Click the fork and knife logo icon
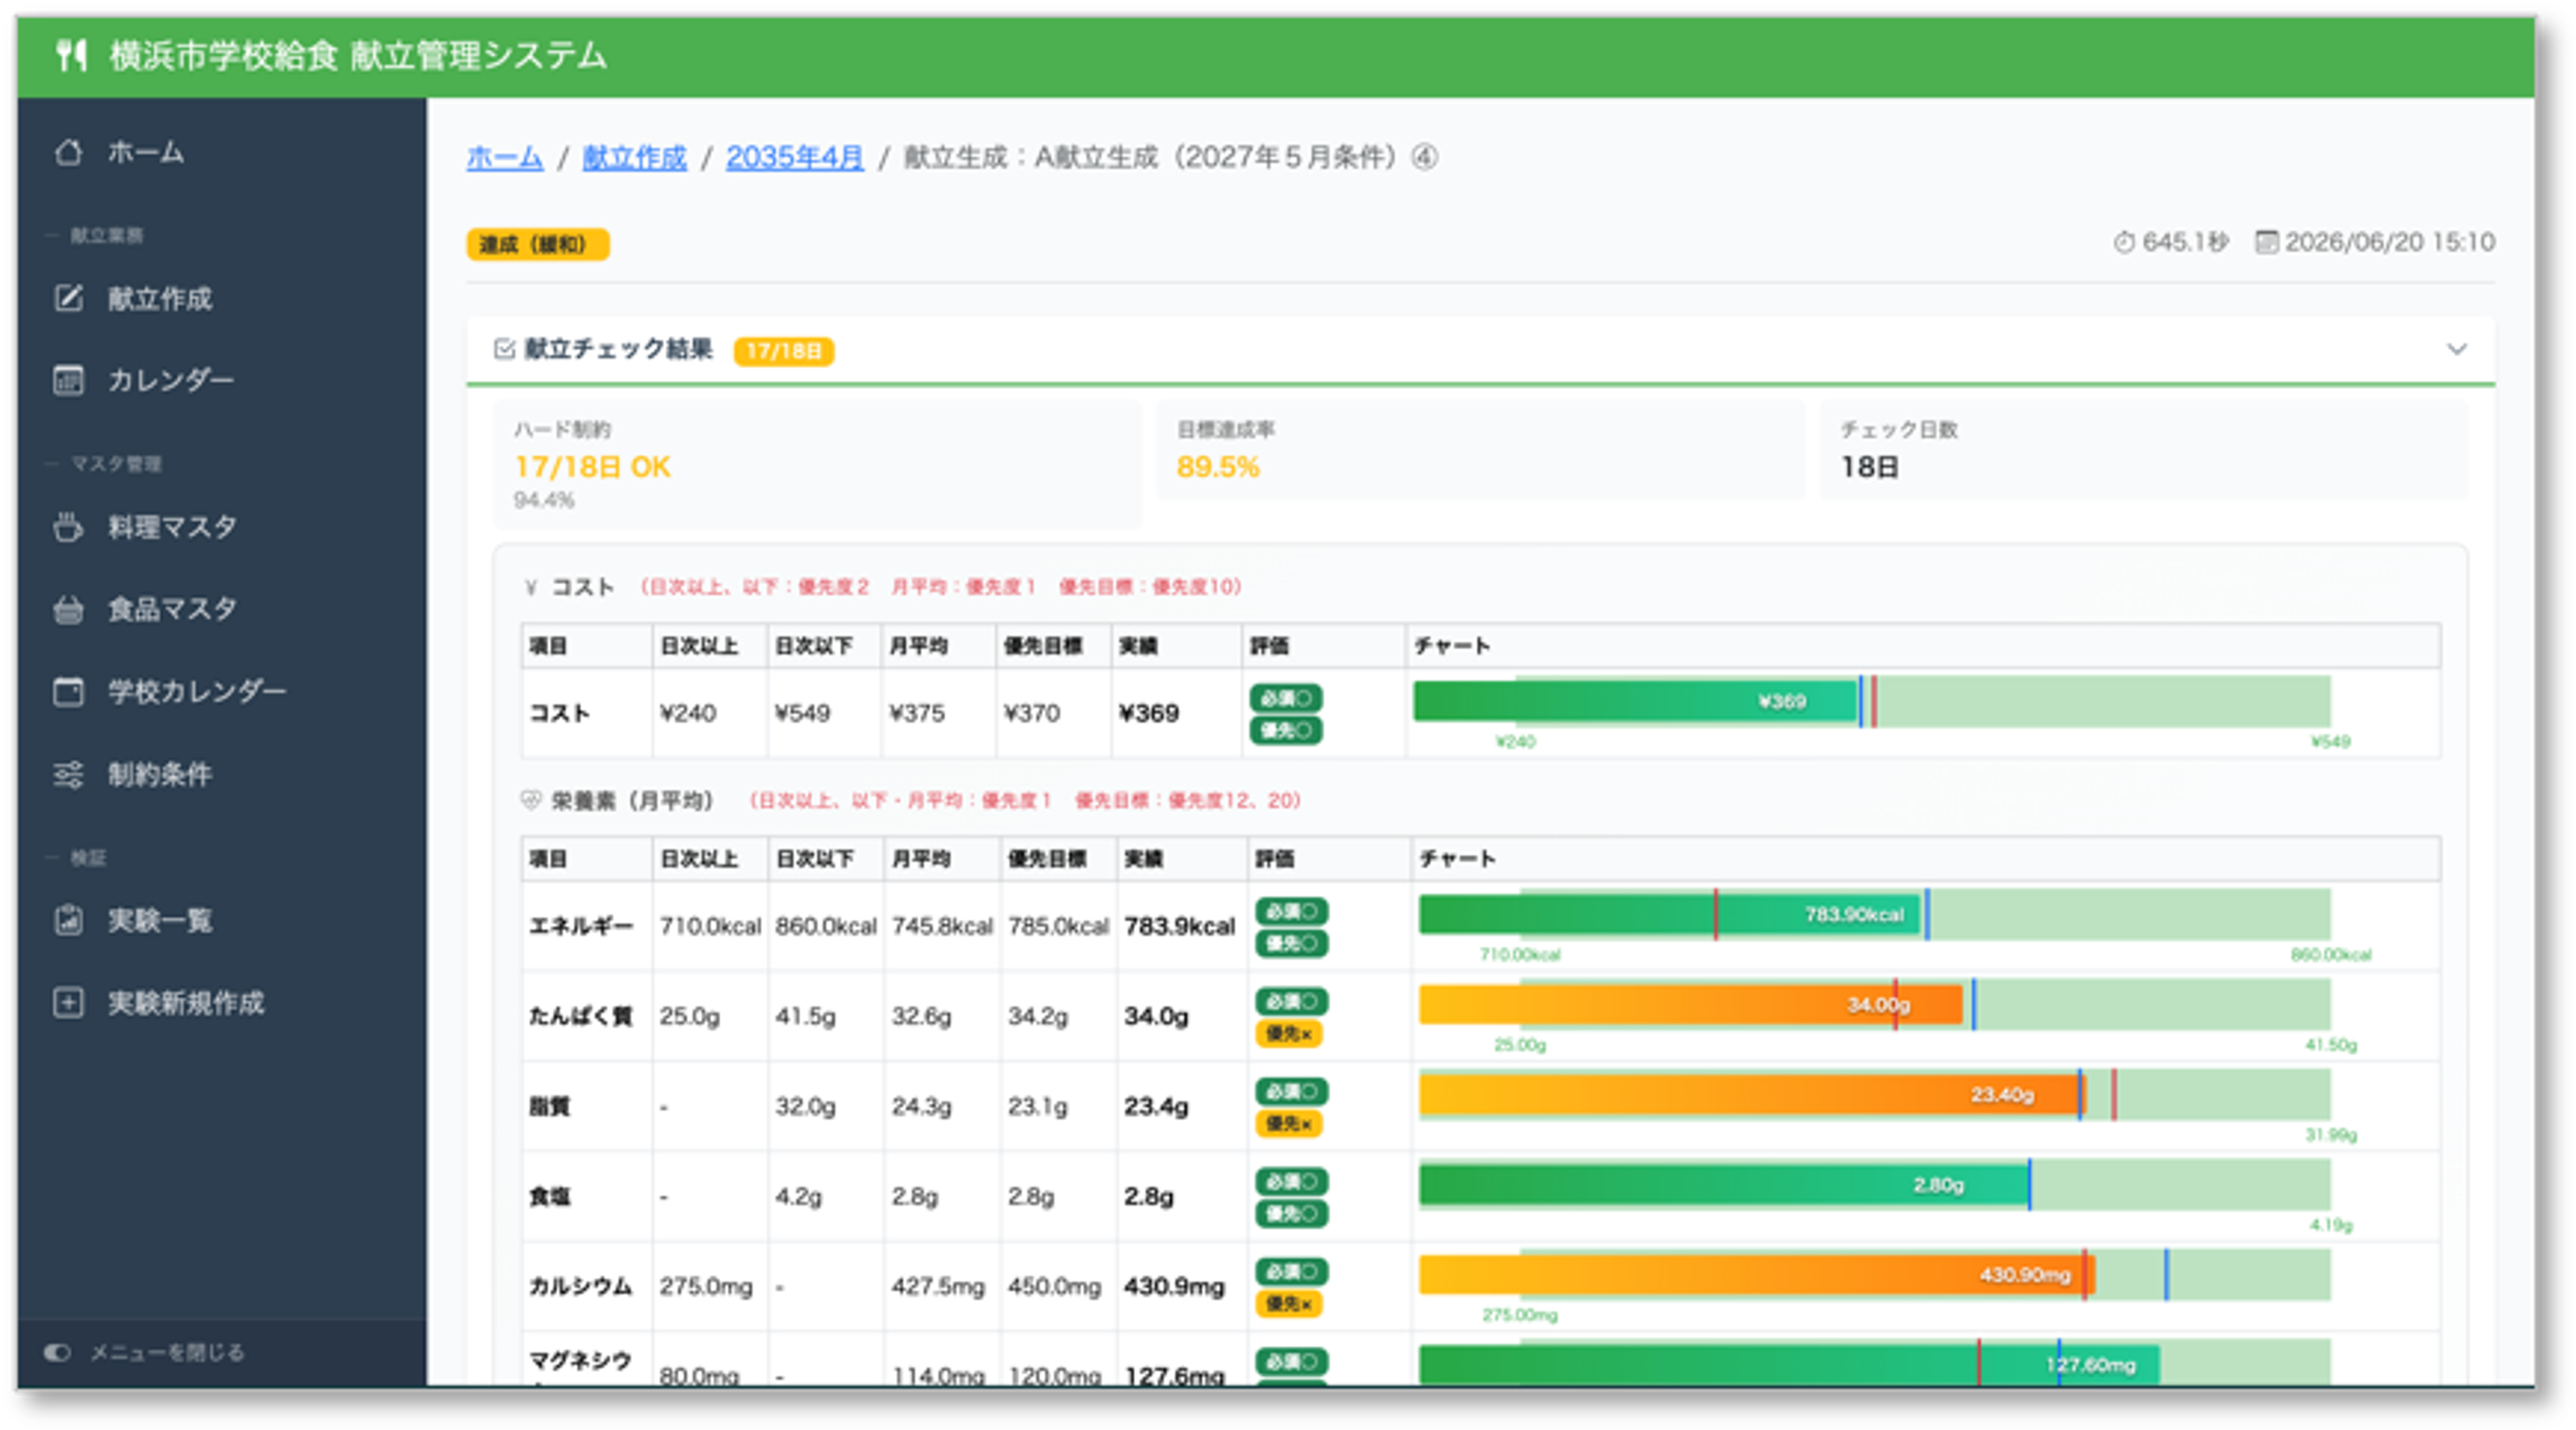Image resolution: width=2576 pixels, height=1430 pixels. 71,55
